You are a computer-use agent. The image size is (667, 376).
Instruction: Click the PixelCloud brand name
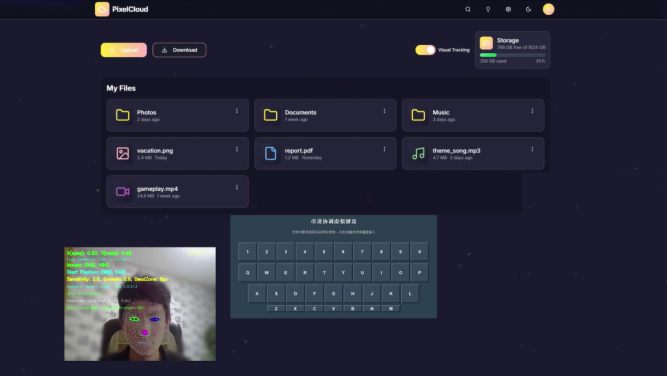tap(130, 9)
